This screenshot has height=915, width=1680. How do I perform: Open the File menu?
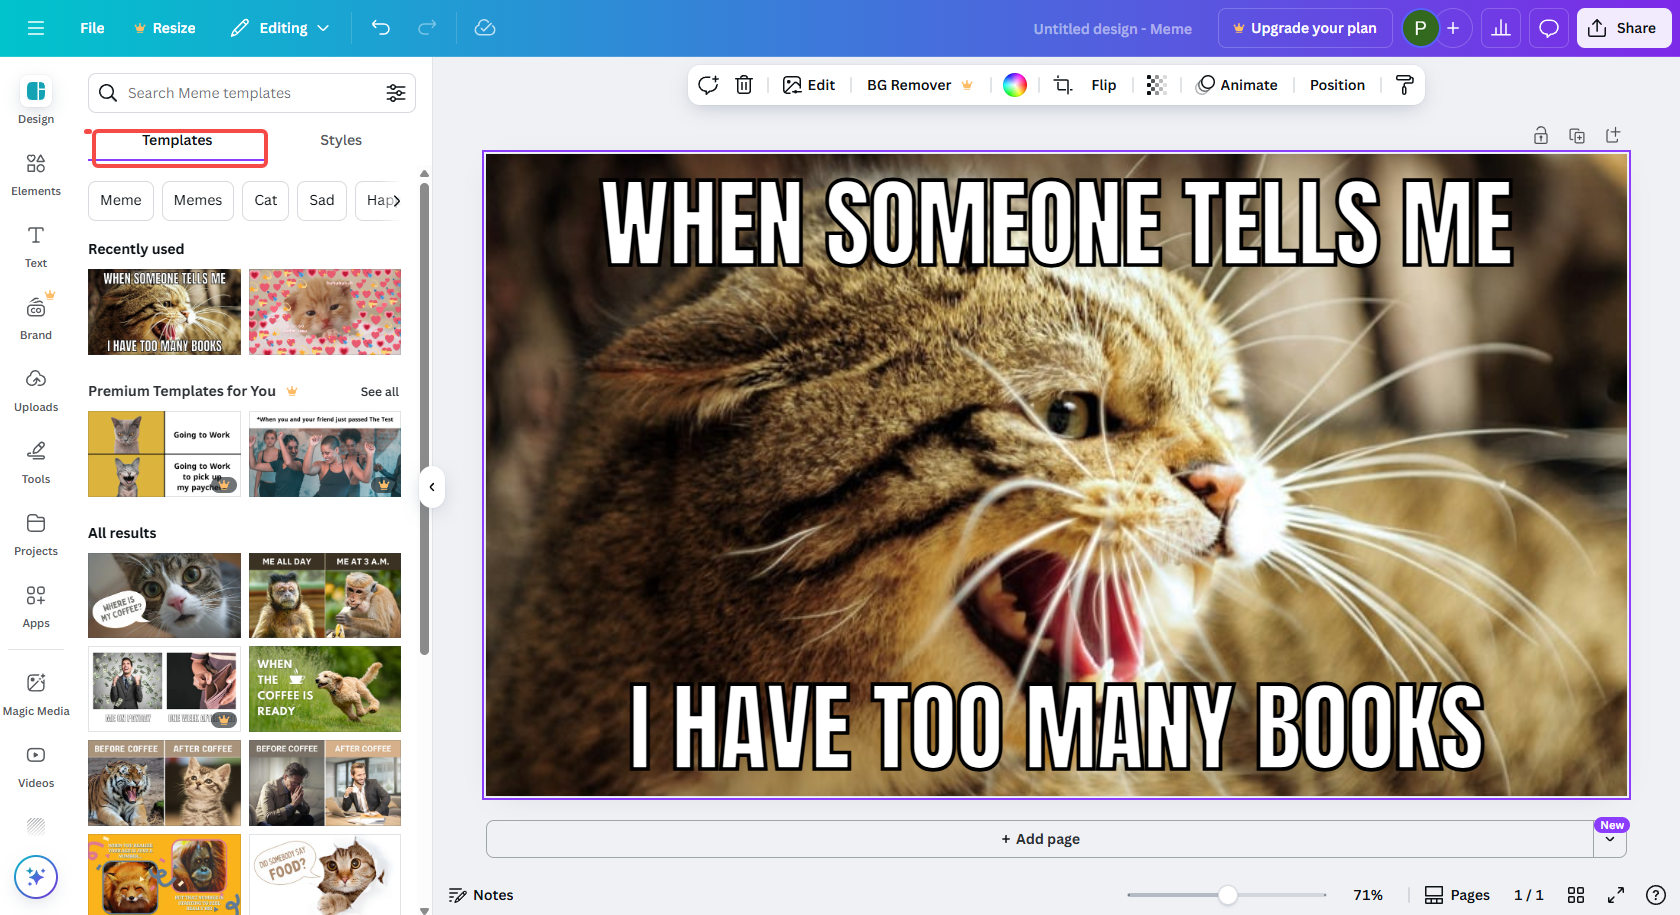(x=92, y=28)
